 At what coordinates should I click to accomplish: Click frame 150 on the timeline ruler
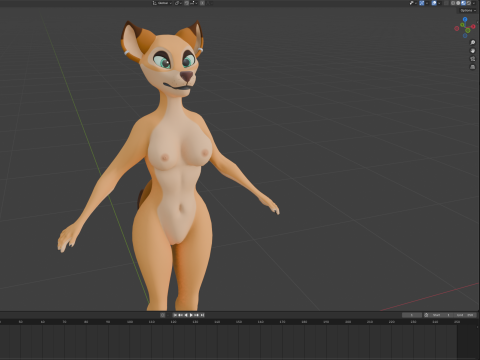pyautogui.click(x=239, y=322)
